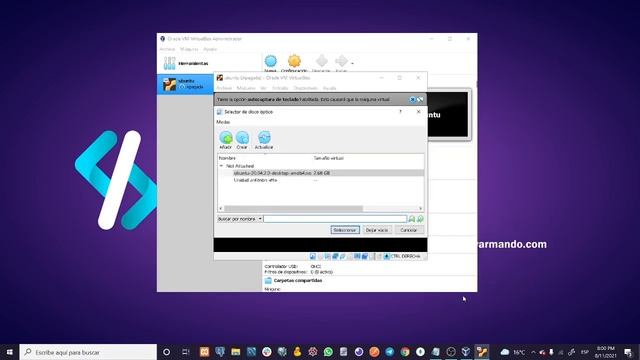Select Herramientas in the Administrador sidebar
Viewport: 640px width, 360px height.
(x=209, y=63)
